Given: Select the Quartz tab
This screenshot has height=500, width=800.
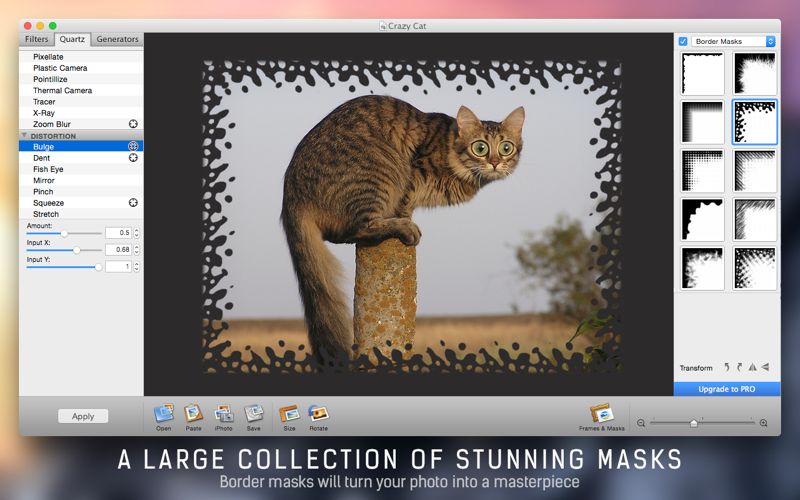Looking at the screenshot, I should tap(72, 39).
